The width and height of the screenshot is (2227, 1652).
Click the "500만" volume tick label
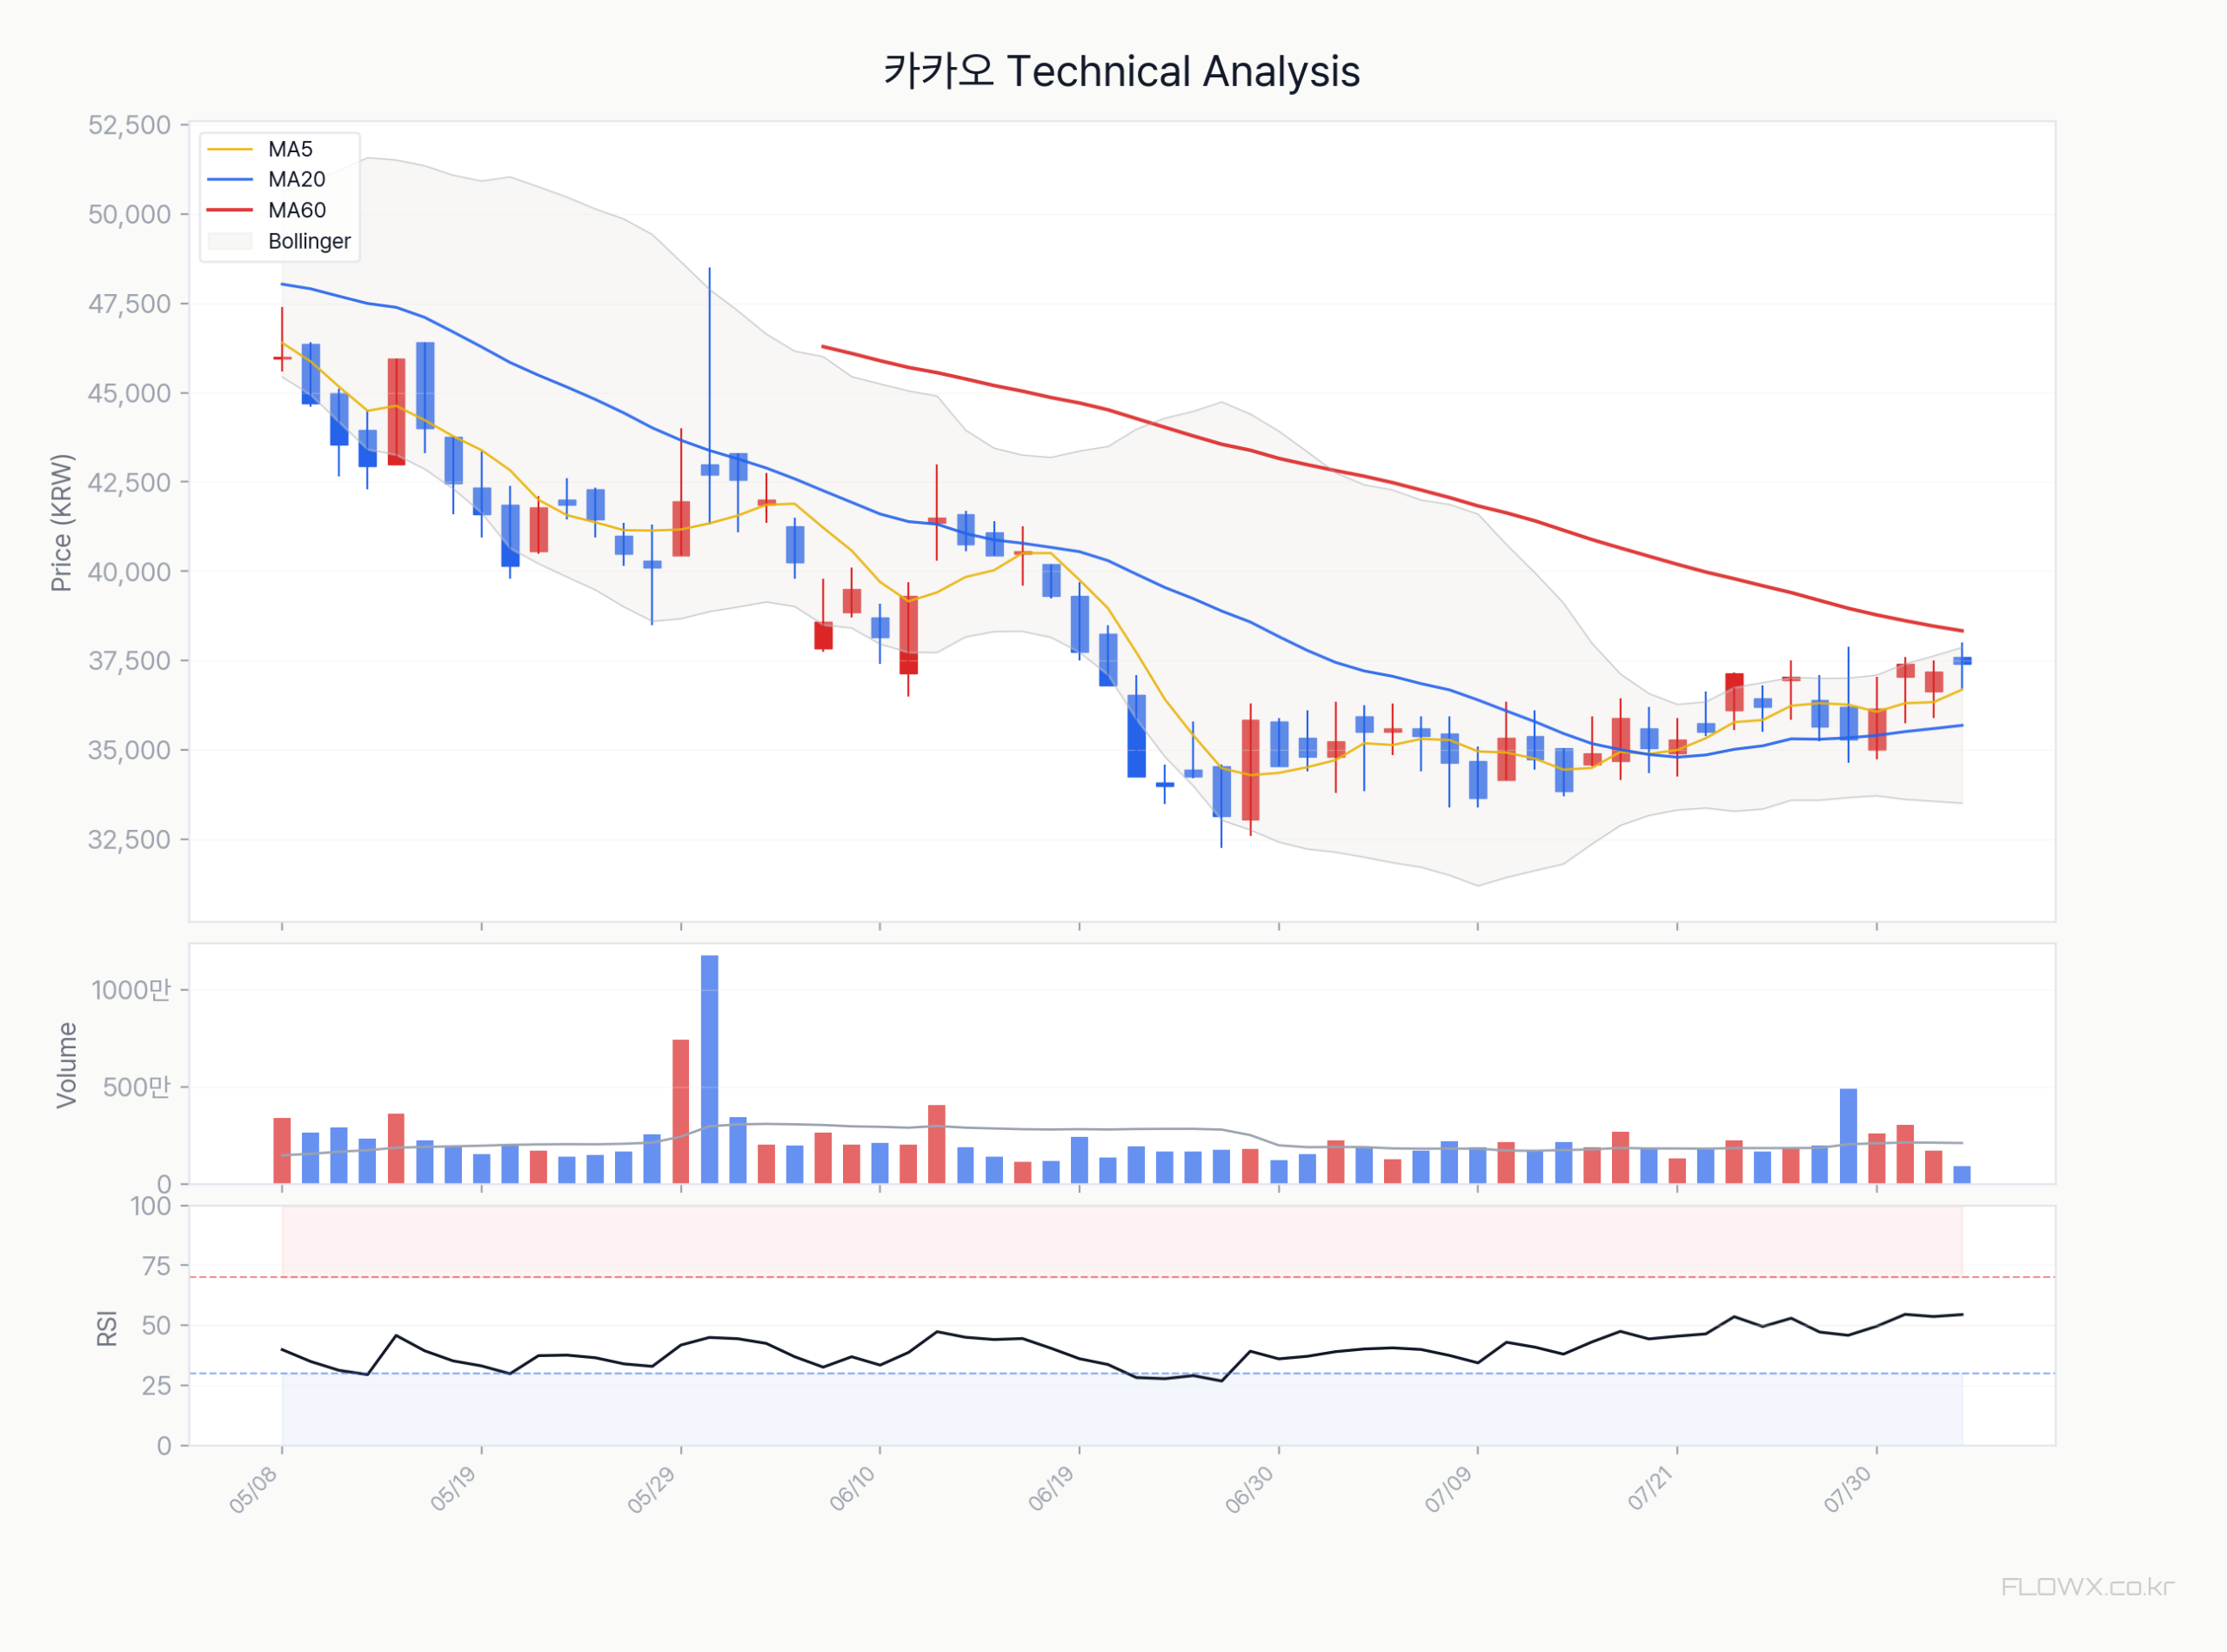coord(137,1088)
